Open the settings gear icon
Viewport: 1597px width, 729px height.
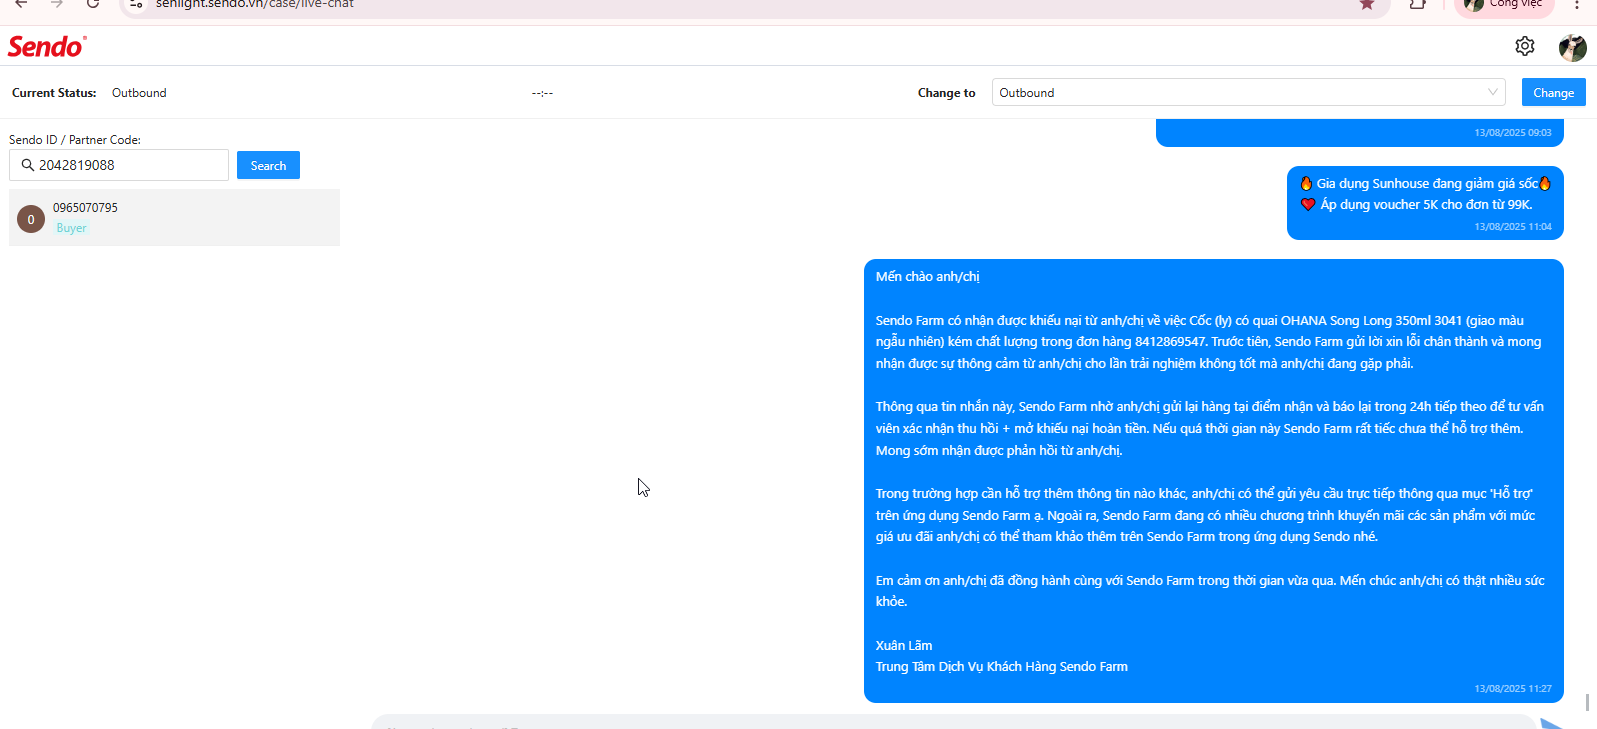click(x=1524, y=46)
